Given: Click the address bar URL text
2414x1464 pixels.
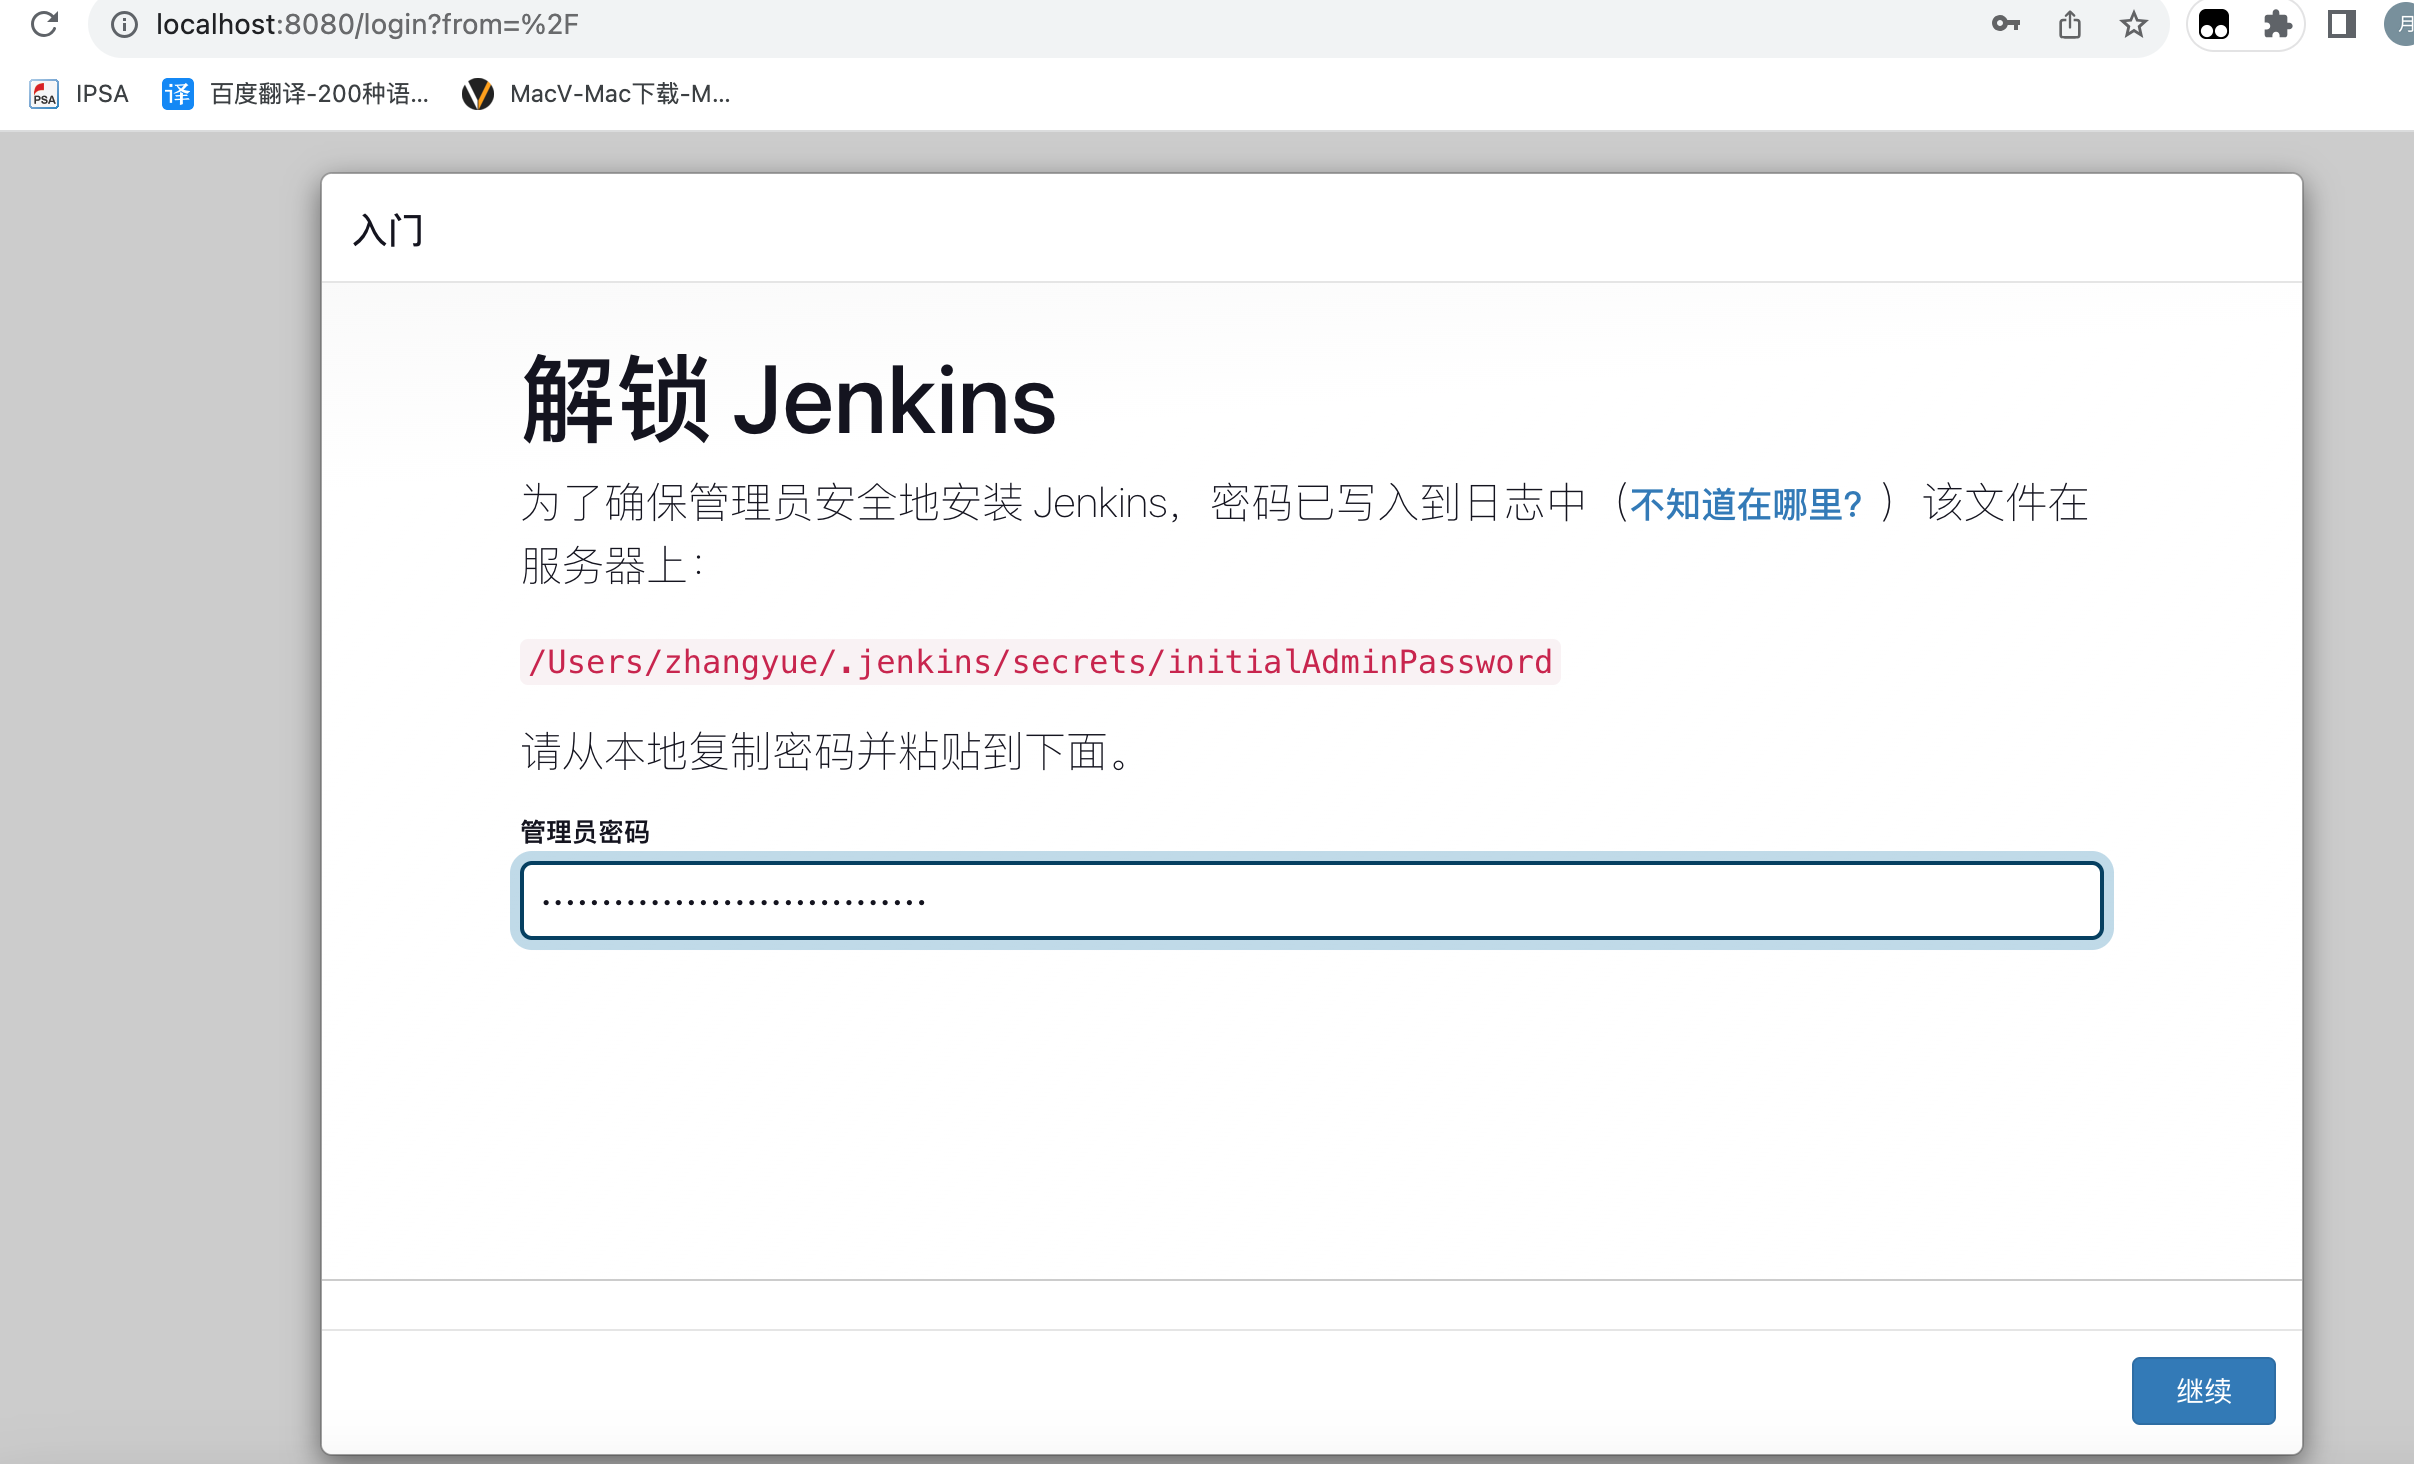Looking at the screenshot, I should click(367, 24).
